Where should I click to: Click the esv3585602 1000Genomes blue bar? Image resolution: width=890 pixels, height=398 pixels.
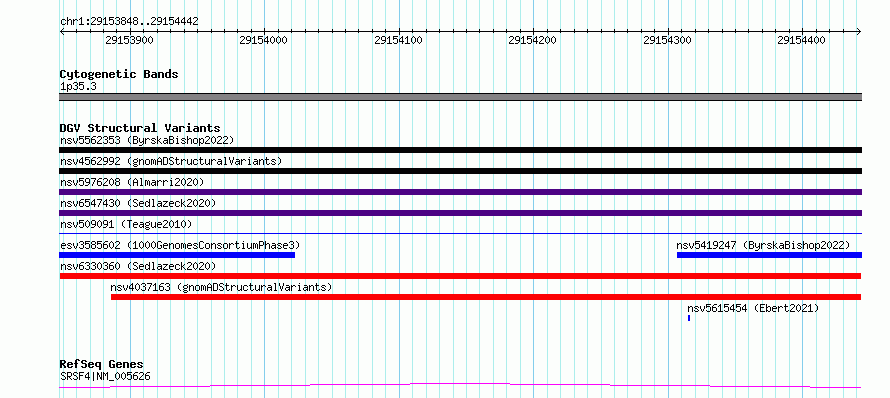coord(177,255)
